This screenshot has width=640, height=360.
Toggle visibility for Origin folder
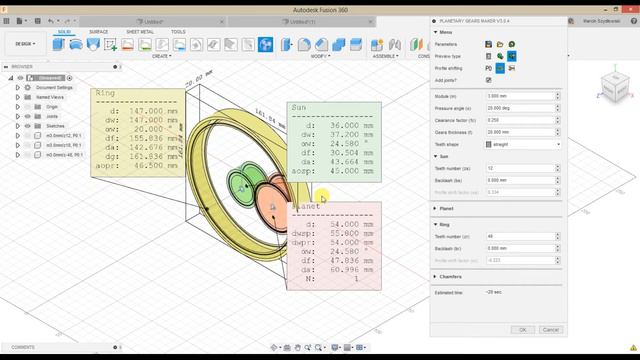(28, 107)
